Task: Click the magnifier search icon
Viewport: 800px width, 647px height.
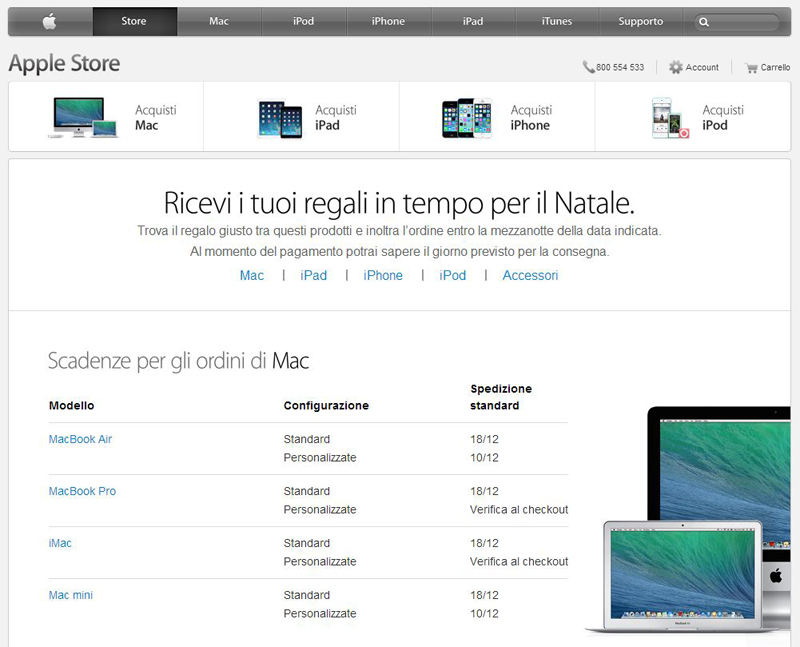Action: (x=704, y=22)
